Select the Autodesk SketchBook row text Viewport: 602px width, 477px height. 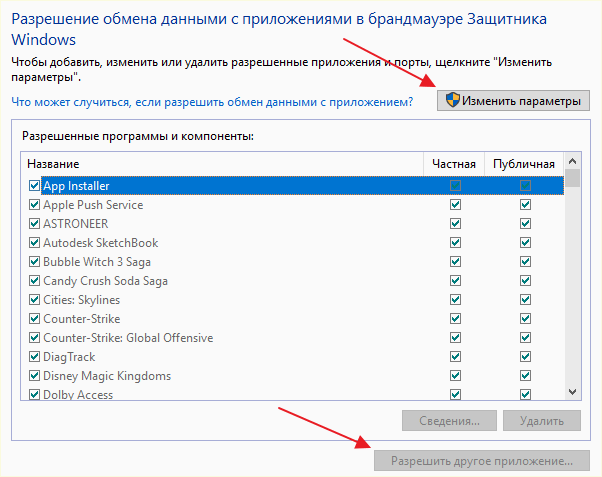[x=101, y=243]
